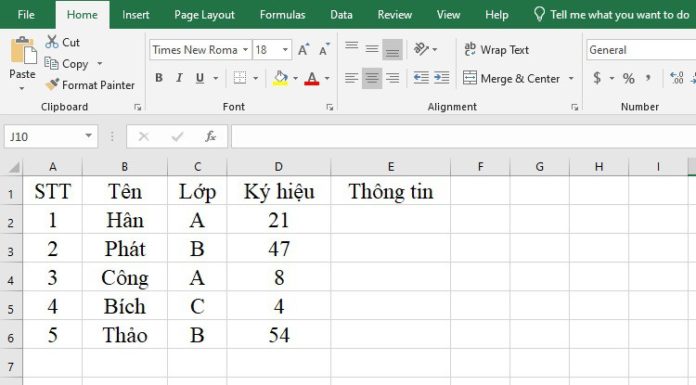Go to Data tab
Screen dimensions: 696x385
pos(341,15)
